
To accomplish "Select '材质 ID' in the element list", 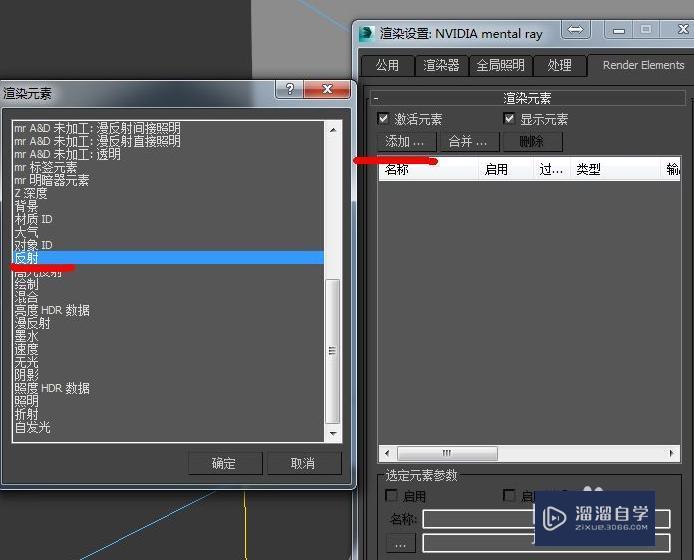I will [168, 219].
